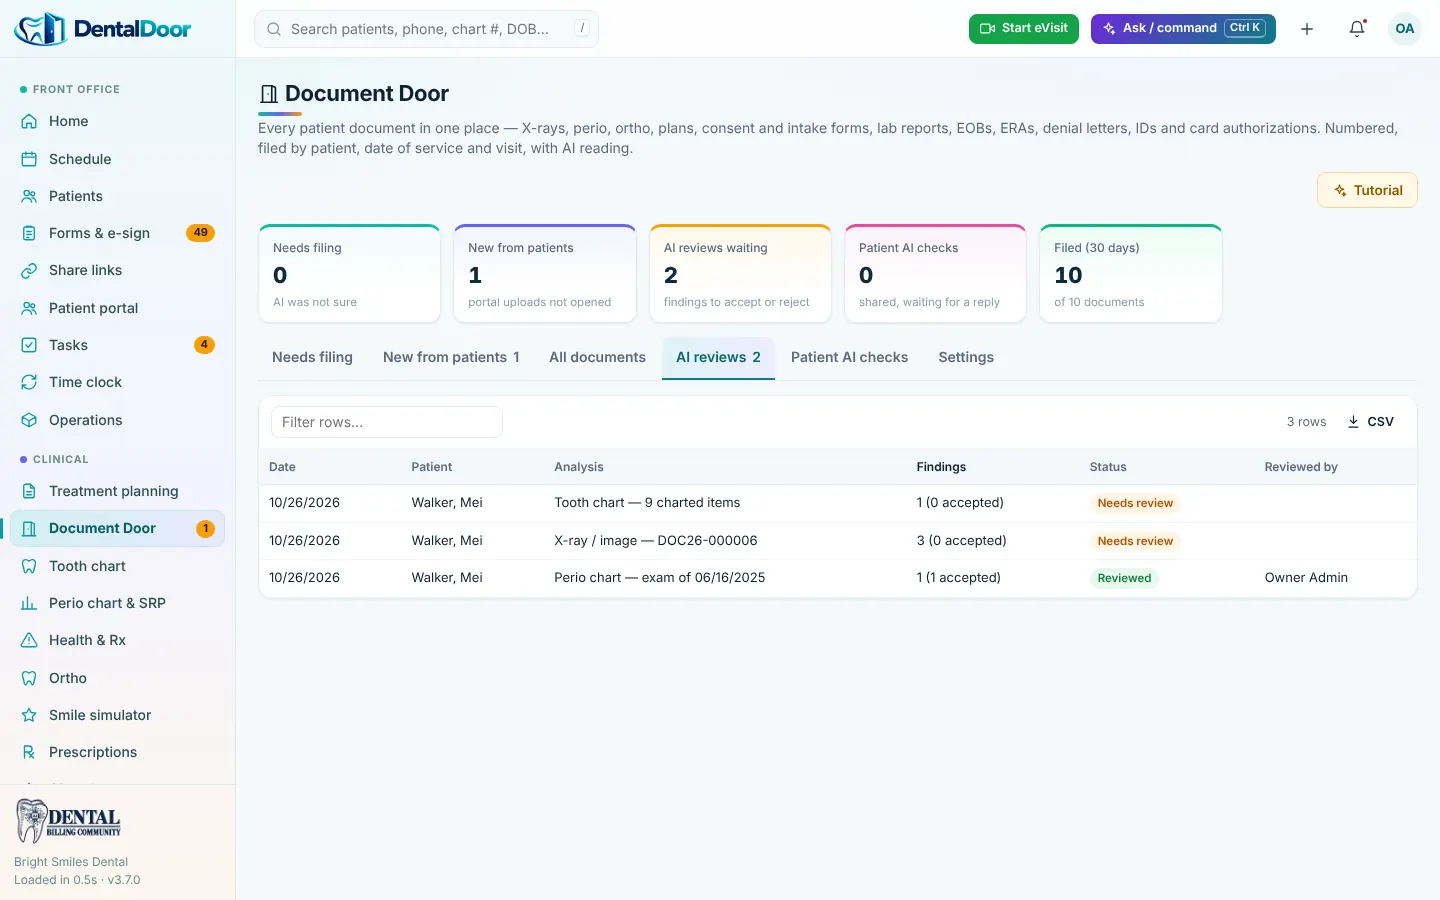Click the Filter rows input

(387, 422)
